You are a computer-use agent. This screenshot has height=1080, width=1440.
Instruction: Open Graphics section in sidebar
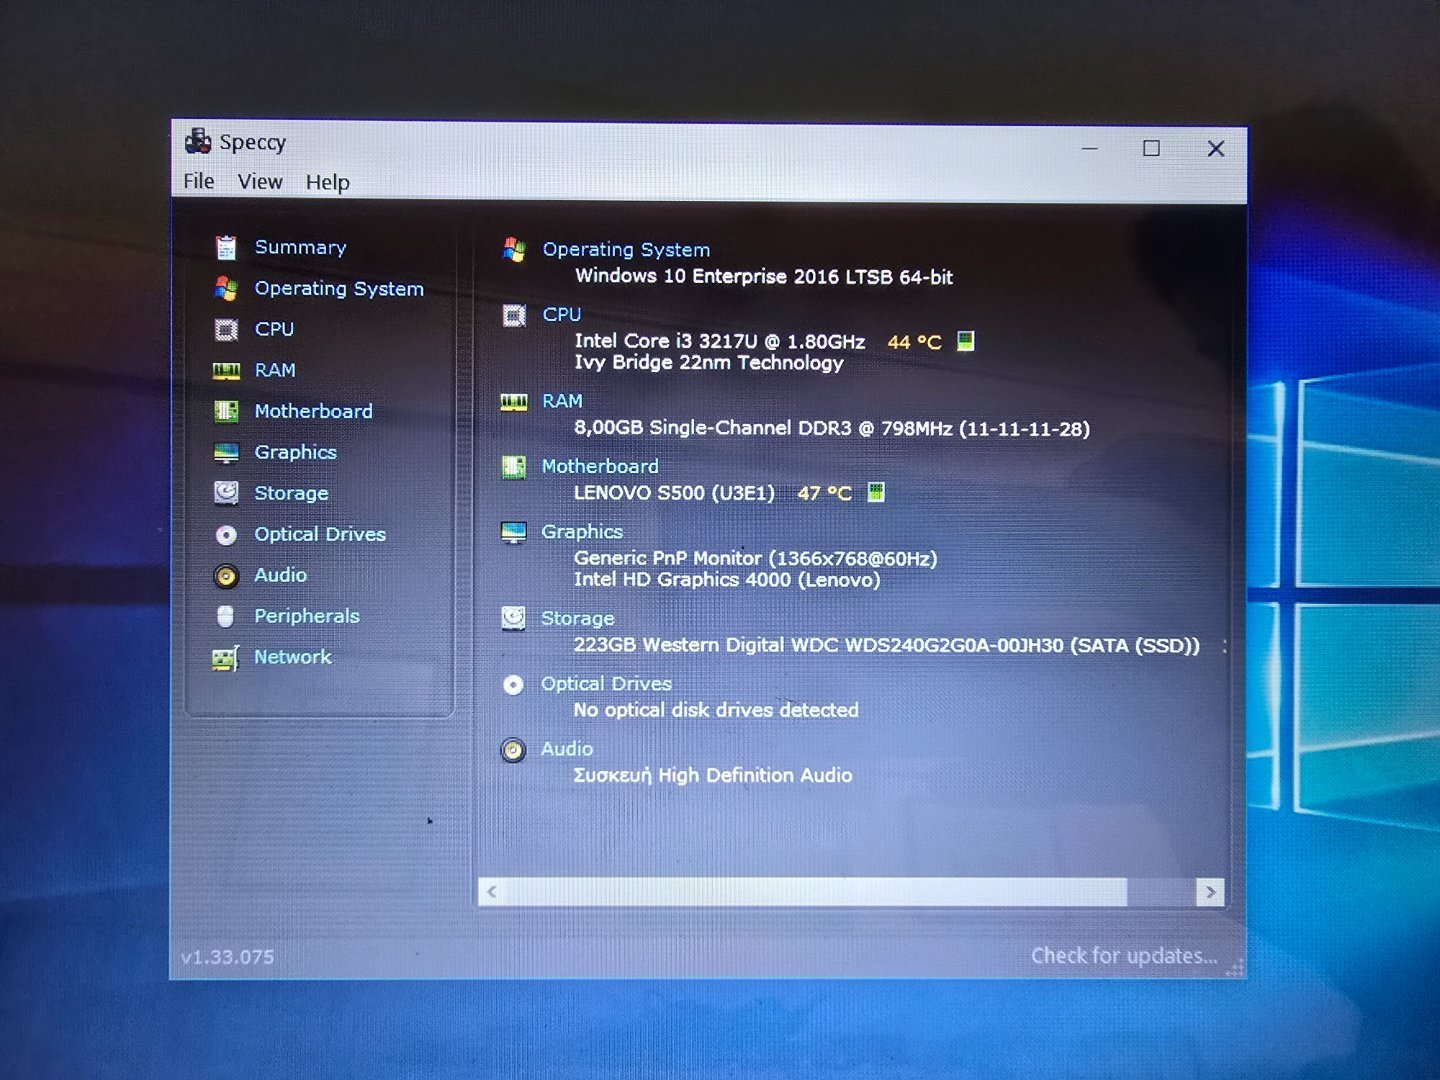coord(295,452)
